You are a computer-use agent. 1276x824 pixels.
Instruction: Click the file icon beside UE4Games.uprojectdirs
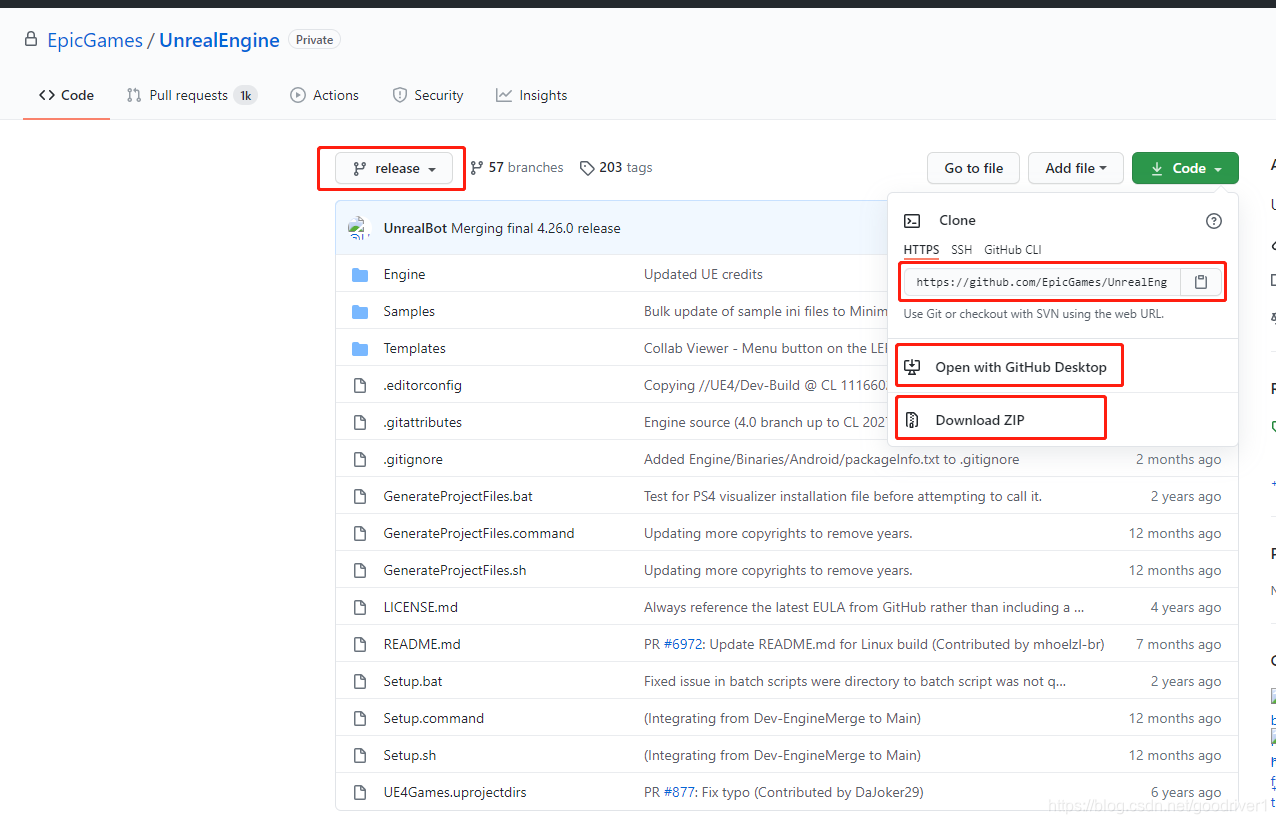tap(360, 792)
